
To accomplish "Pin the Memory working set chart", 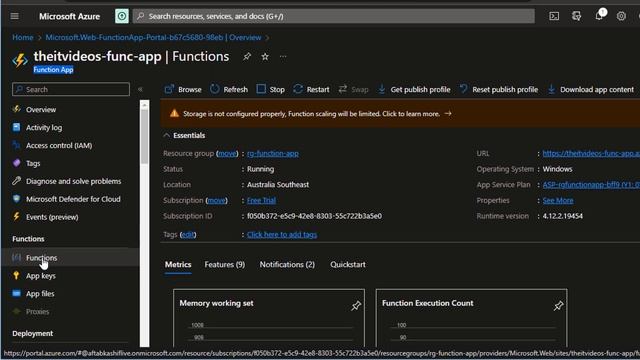I will tap(356, 305).
